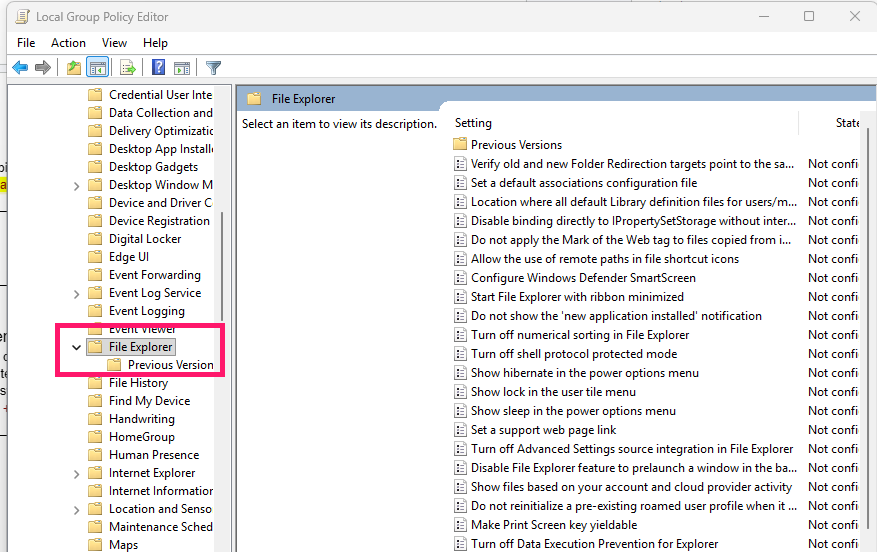Image resolution: width=877 pixels, height=552 pixels.
Task: Select 'Show lock in the user tile menu'
Action: point(553,392)
